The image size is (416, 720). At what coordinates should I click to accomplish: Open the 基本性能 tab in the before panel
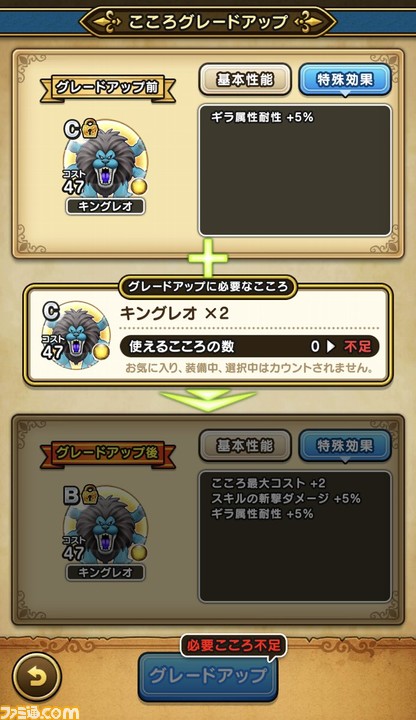[x=245, y=80]
